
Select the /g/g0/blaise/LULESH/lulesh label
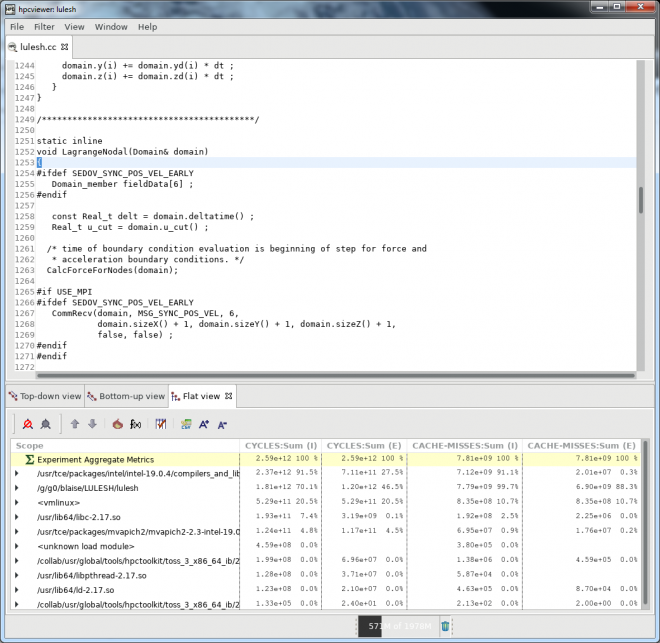click(x=88, y=488)
